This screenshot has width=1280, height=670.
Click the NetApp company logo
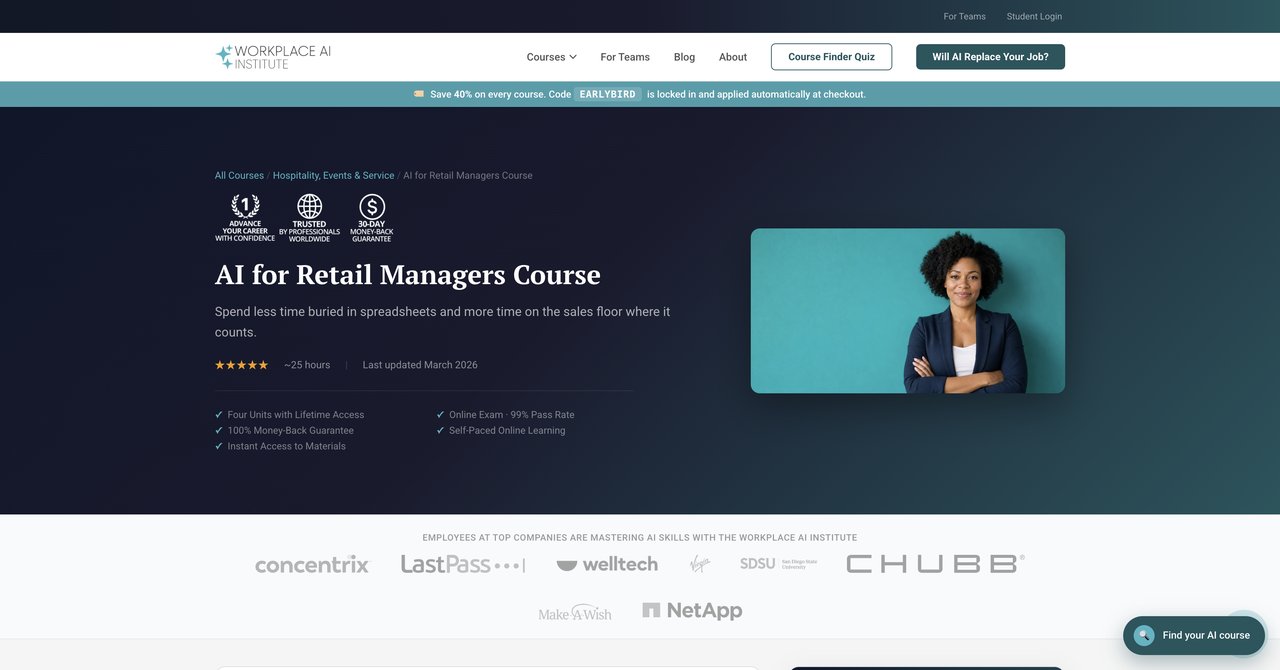click(692, 611)
